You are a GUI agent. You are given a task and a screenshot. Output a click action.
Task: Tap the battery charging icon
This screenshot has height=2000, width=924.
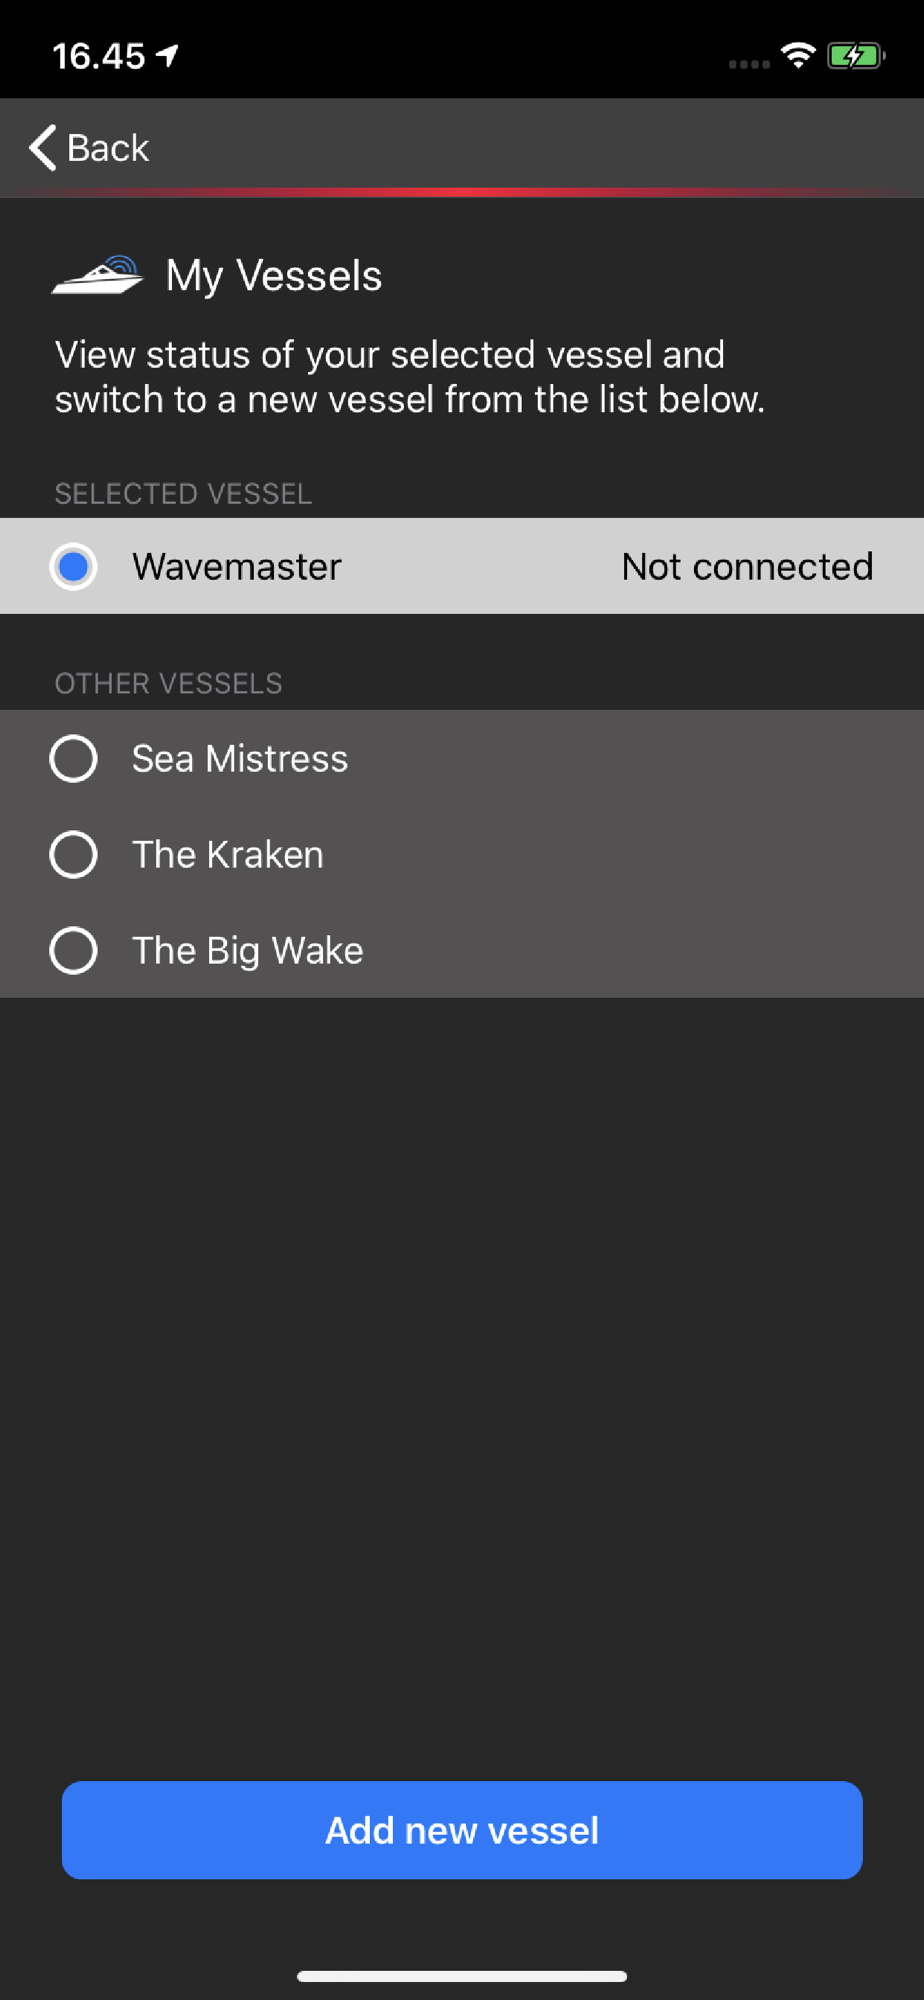[x=856, y=56]
